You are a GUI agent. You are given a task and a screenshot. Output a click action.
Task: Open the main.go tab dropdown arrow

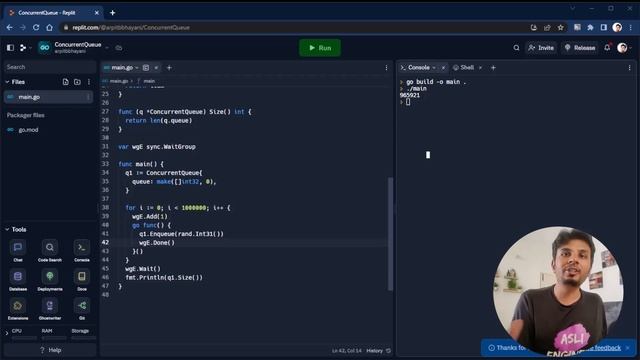coord(137,68)
